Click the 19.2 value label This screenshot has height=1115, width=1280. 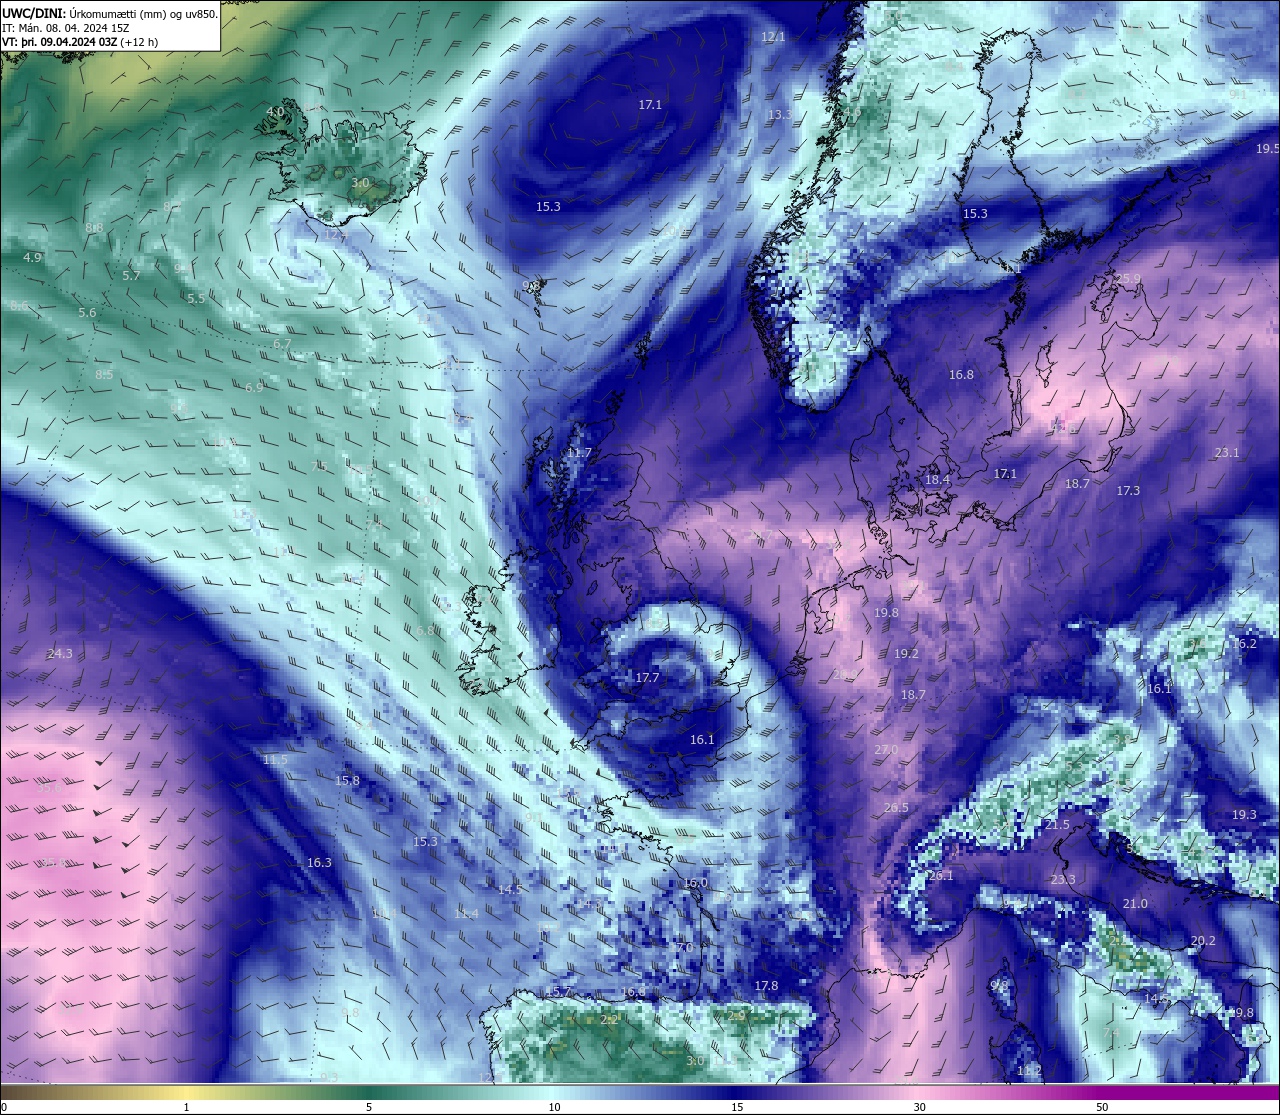coord(906,653)
